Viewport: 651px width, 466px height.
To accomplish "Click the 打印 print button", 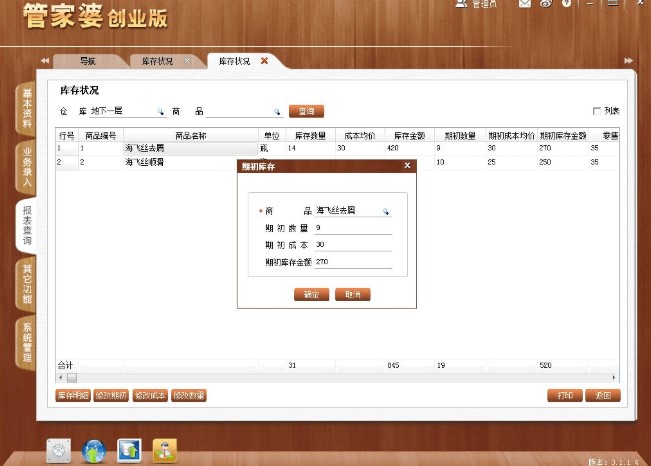I will [565, 396].
